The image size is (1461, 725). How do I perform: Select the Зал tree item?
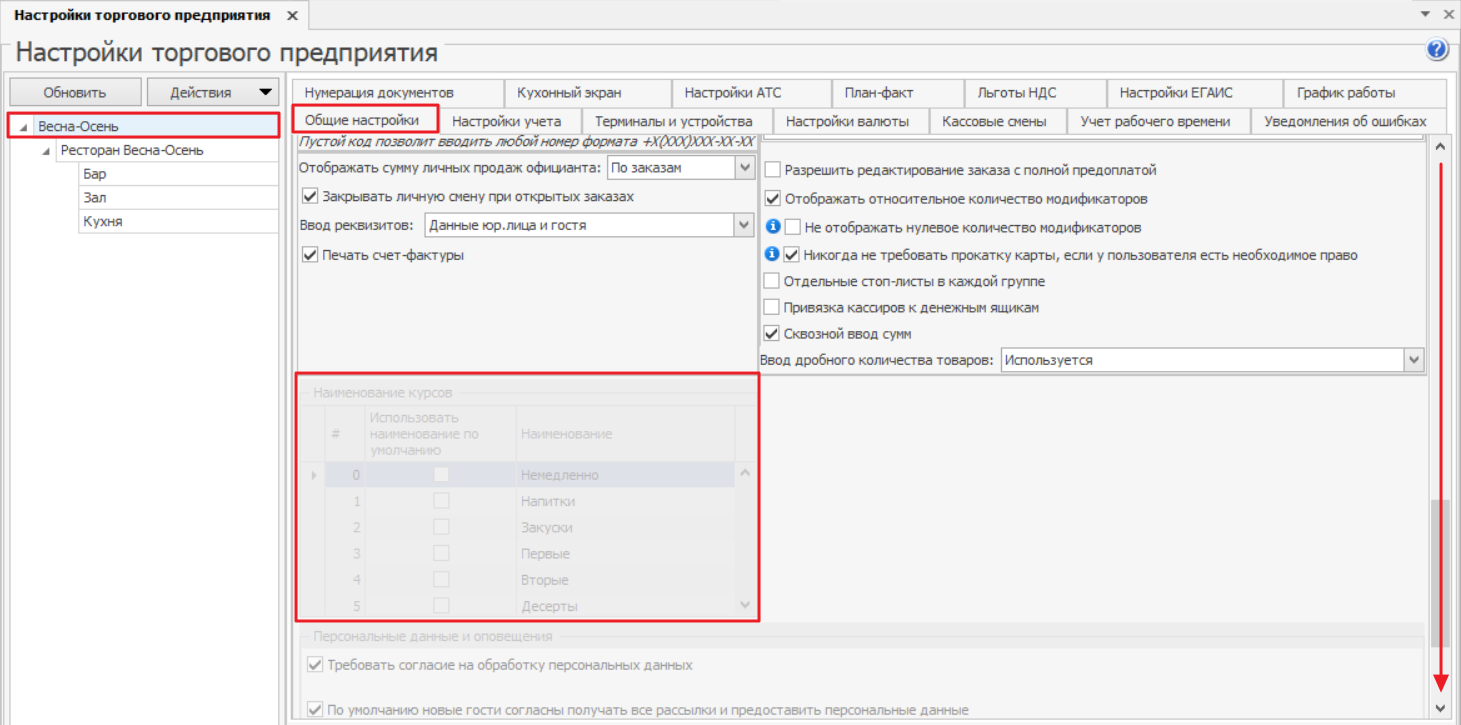tap(93, 198)
